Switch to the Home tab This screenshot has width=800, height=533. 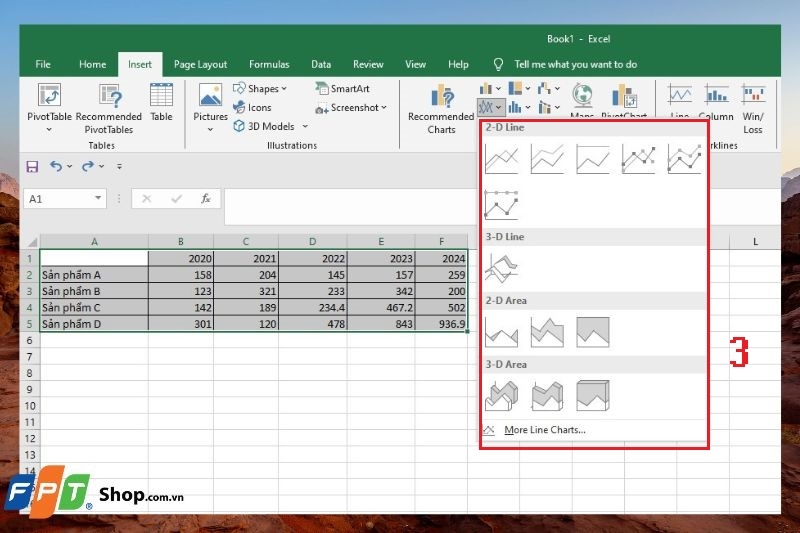tap(92, 64)
